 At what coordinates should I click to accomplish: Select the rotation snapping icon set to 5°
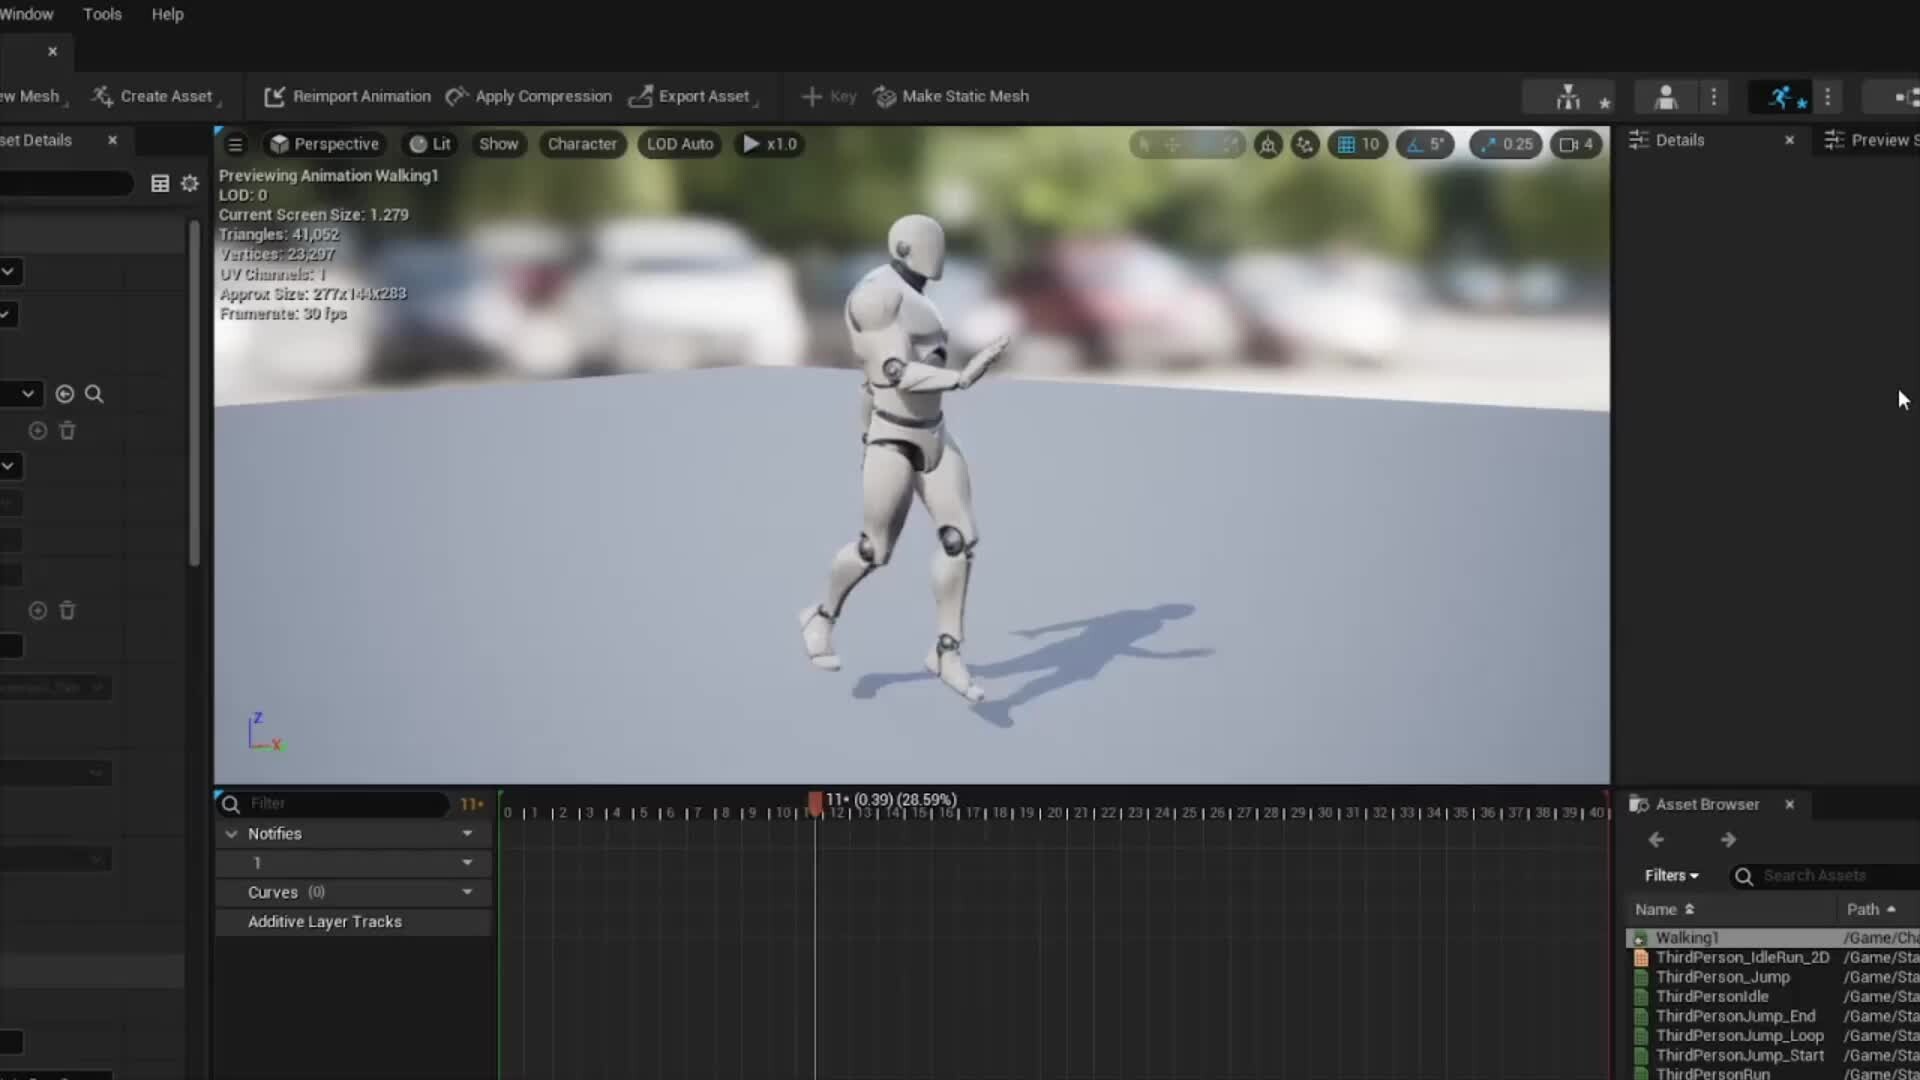click(x=1425, y=145)
